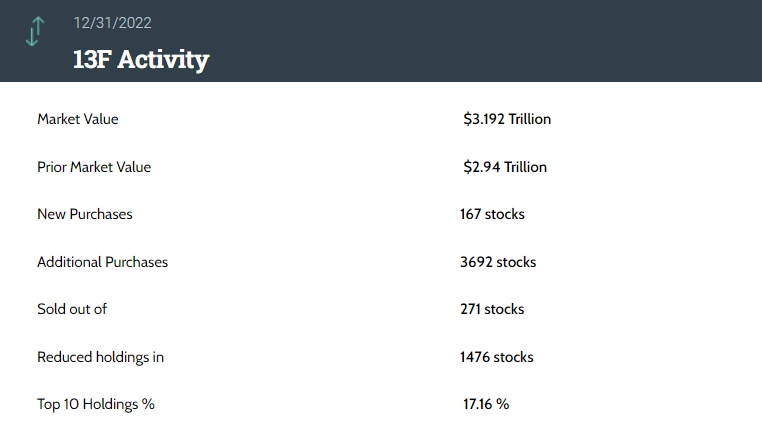Select the 167 stocks value
Image resolution: width=762 pixels, height=425 pixels.
point(492,214)
